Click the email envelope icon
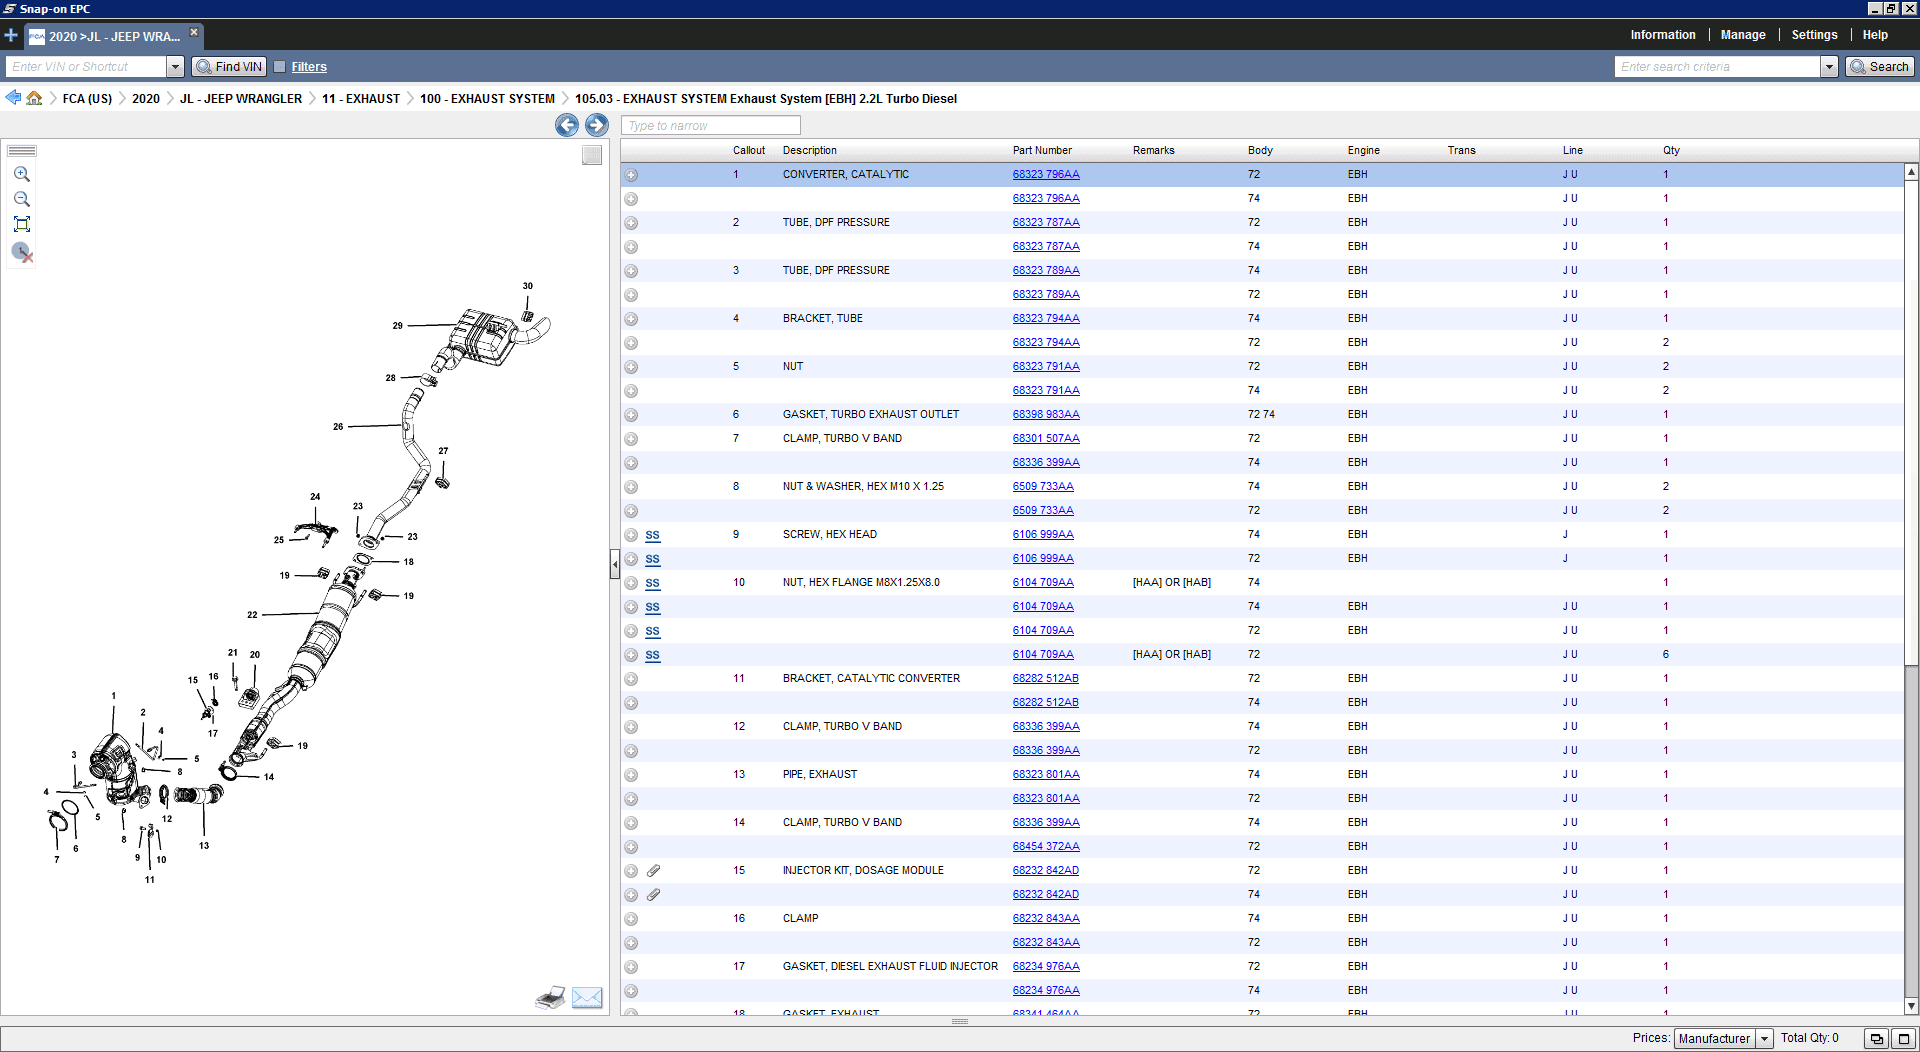This screenshot has width=1920, height=1052. [587, 997]
